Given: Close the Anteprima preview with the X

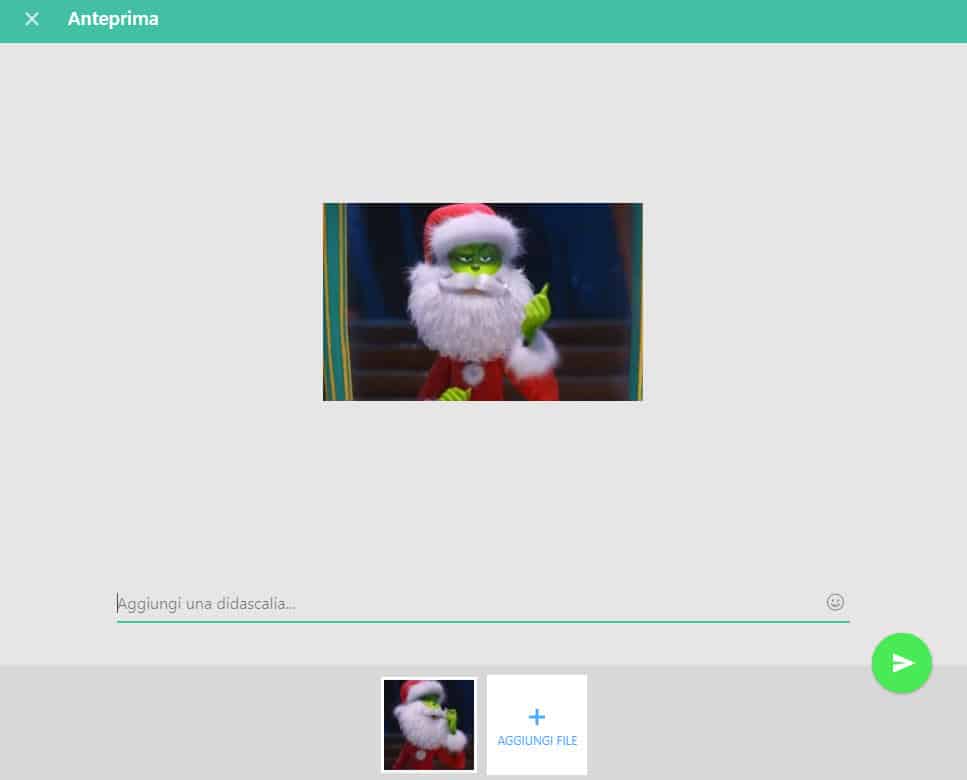Looking at the screenshot, I should click(32, 19).
